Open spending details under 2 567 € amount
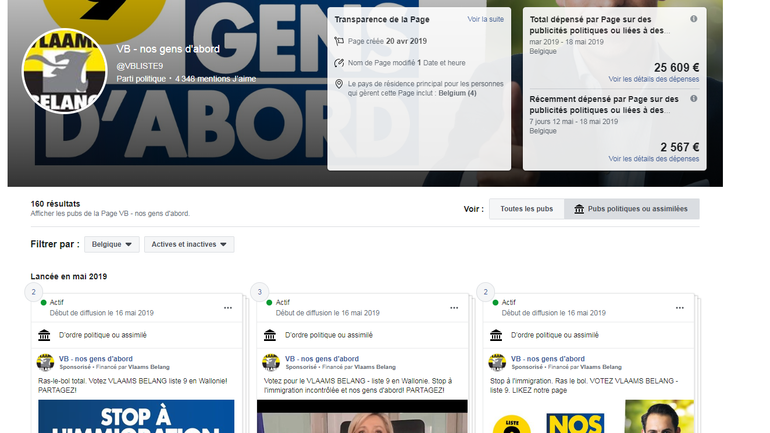This screenshot has height=433, width=770. coord(664,158)
